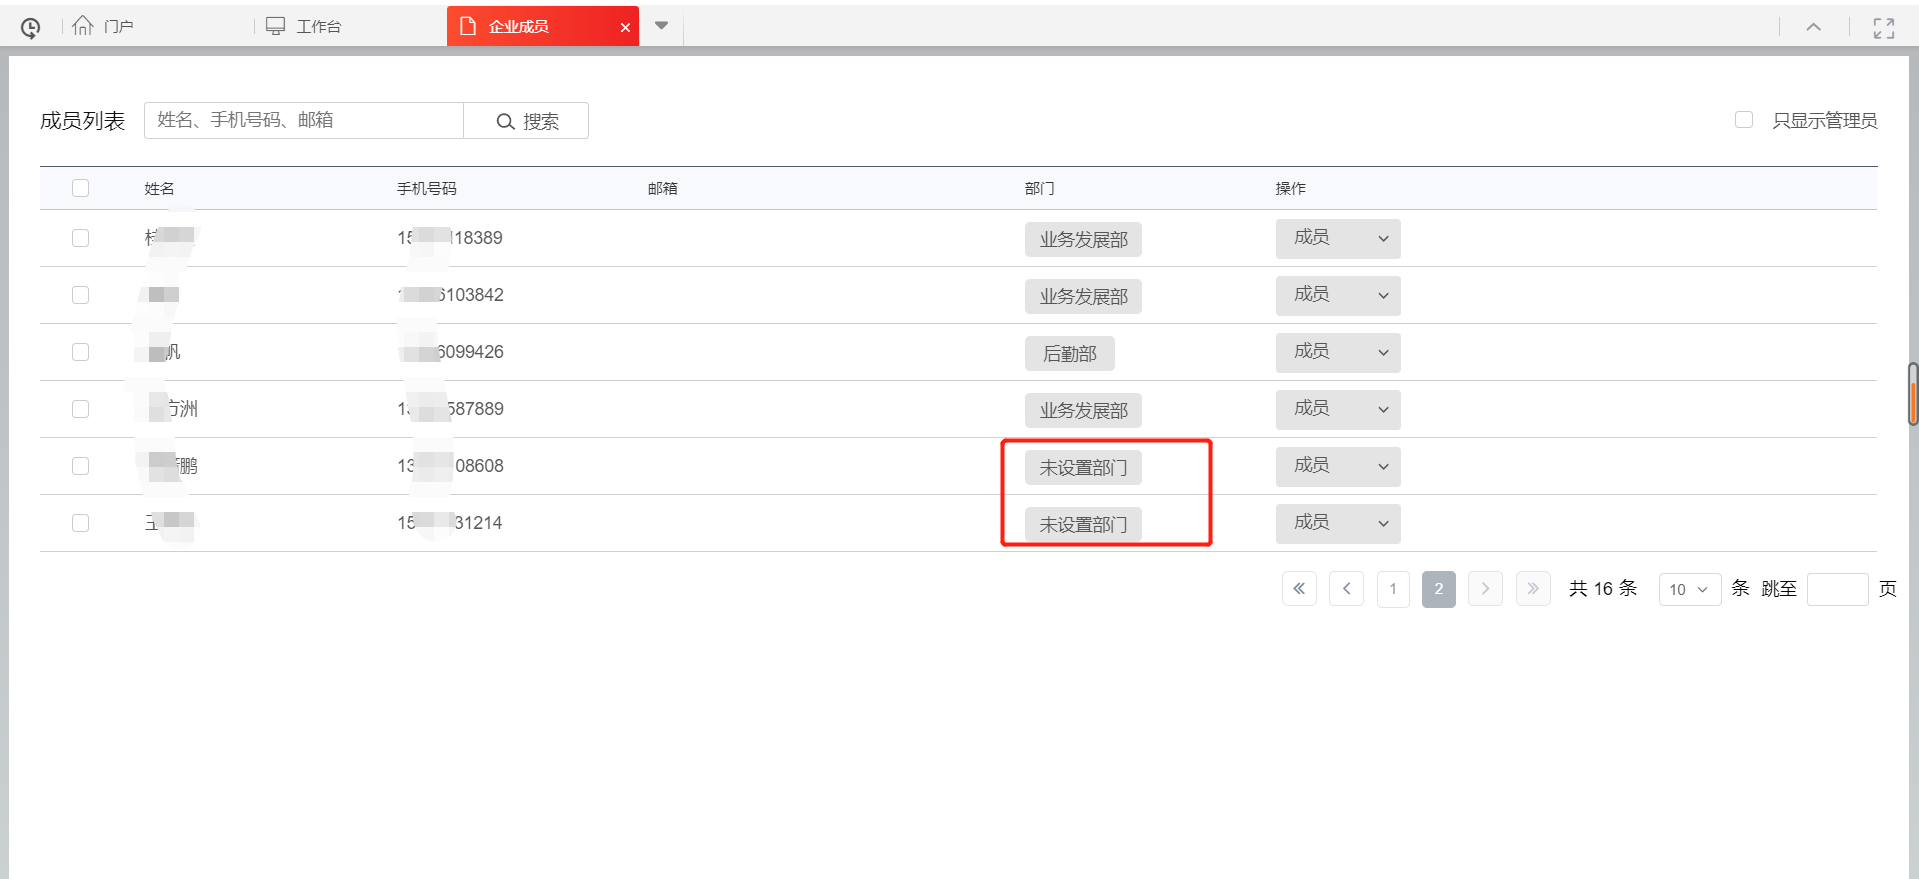Open 成员 role dropdown for row 08608

[x=1338, y=467]
